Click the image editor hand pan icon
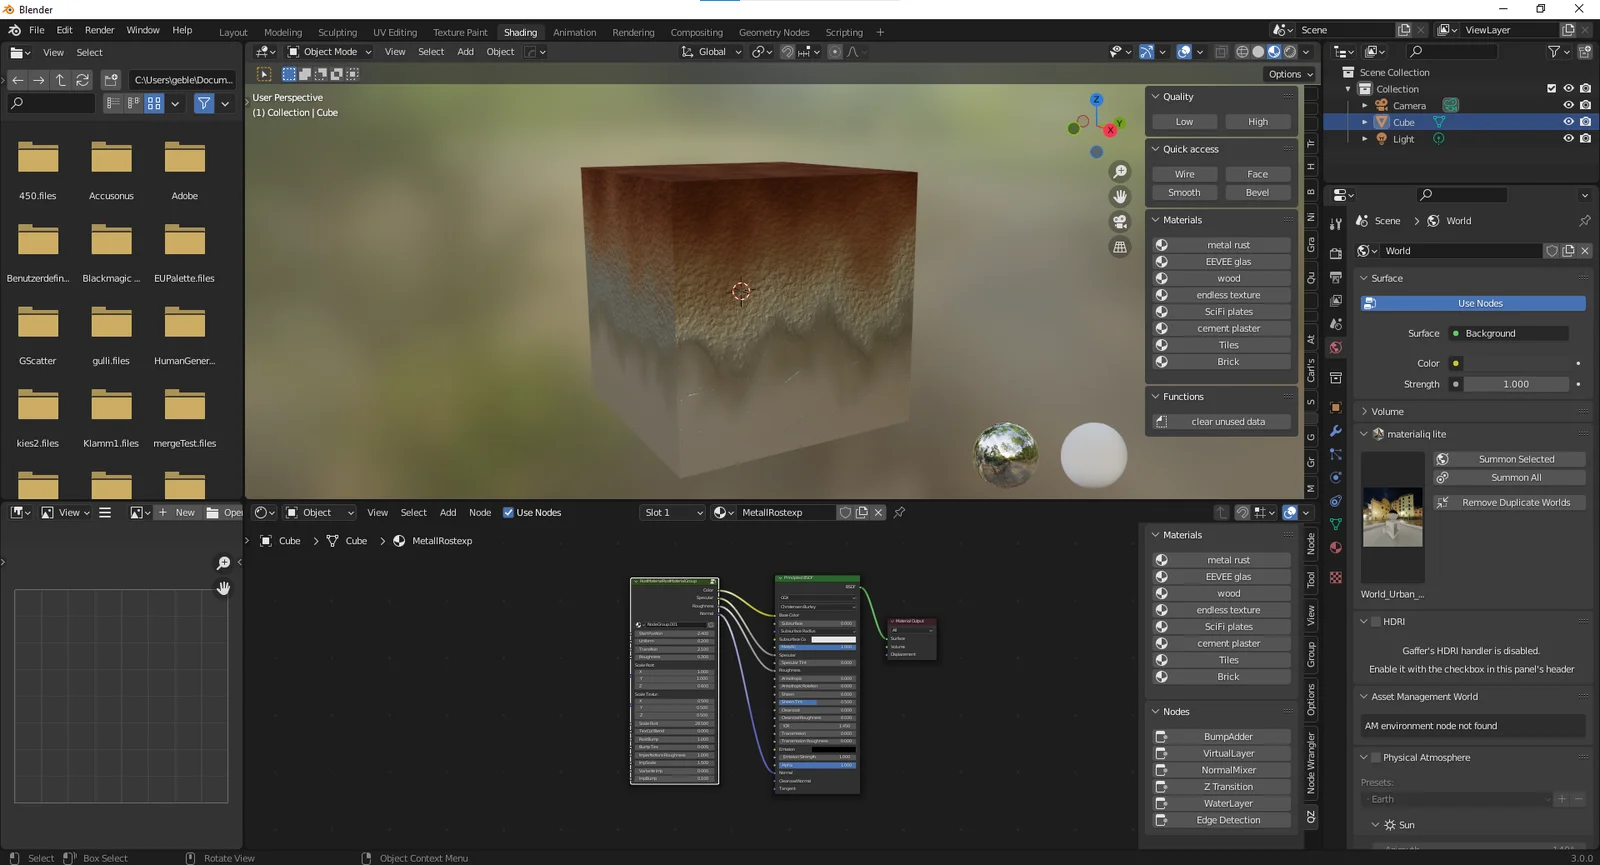Viewport: 1600px width, 865px height. tap(223, 588)
